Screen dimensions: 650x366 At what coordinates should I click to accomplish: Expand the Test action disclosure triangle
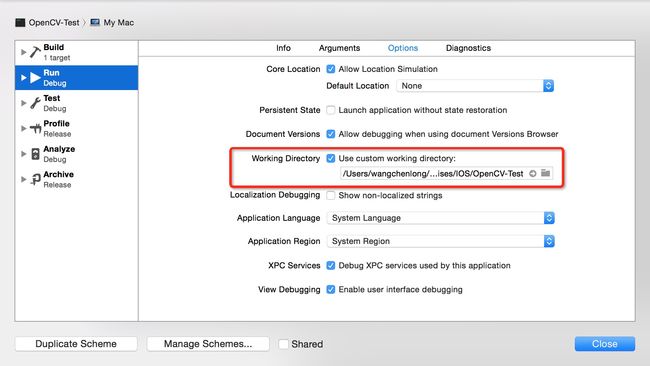24,103
